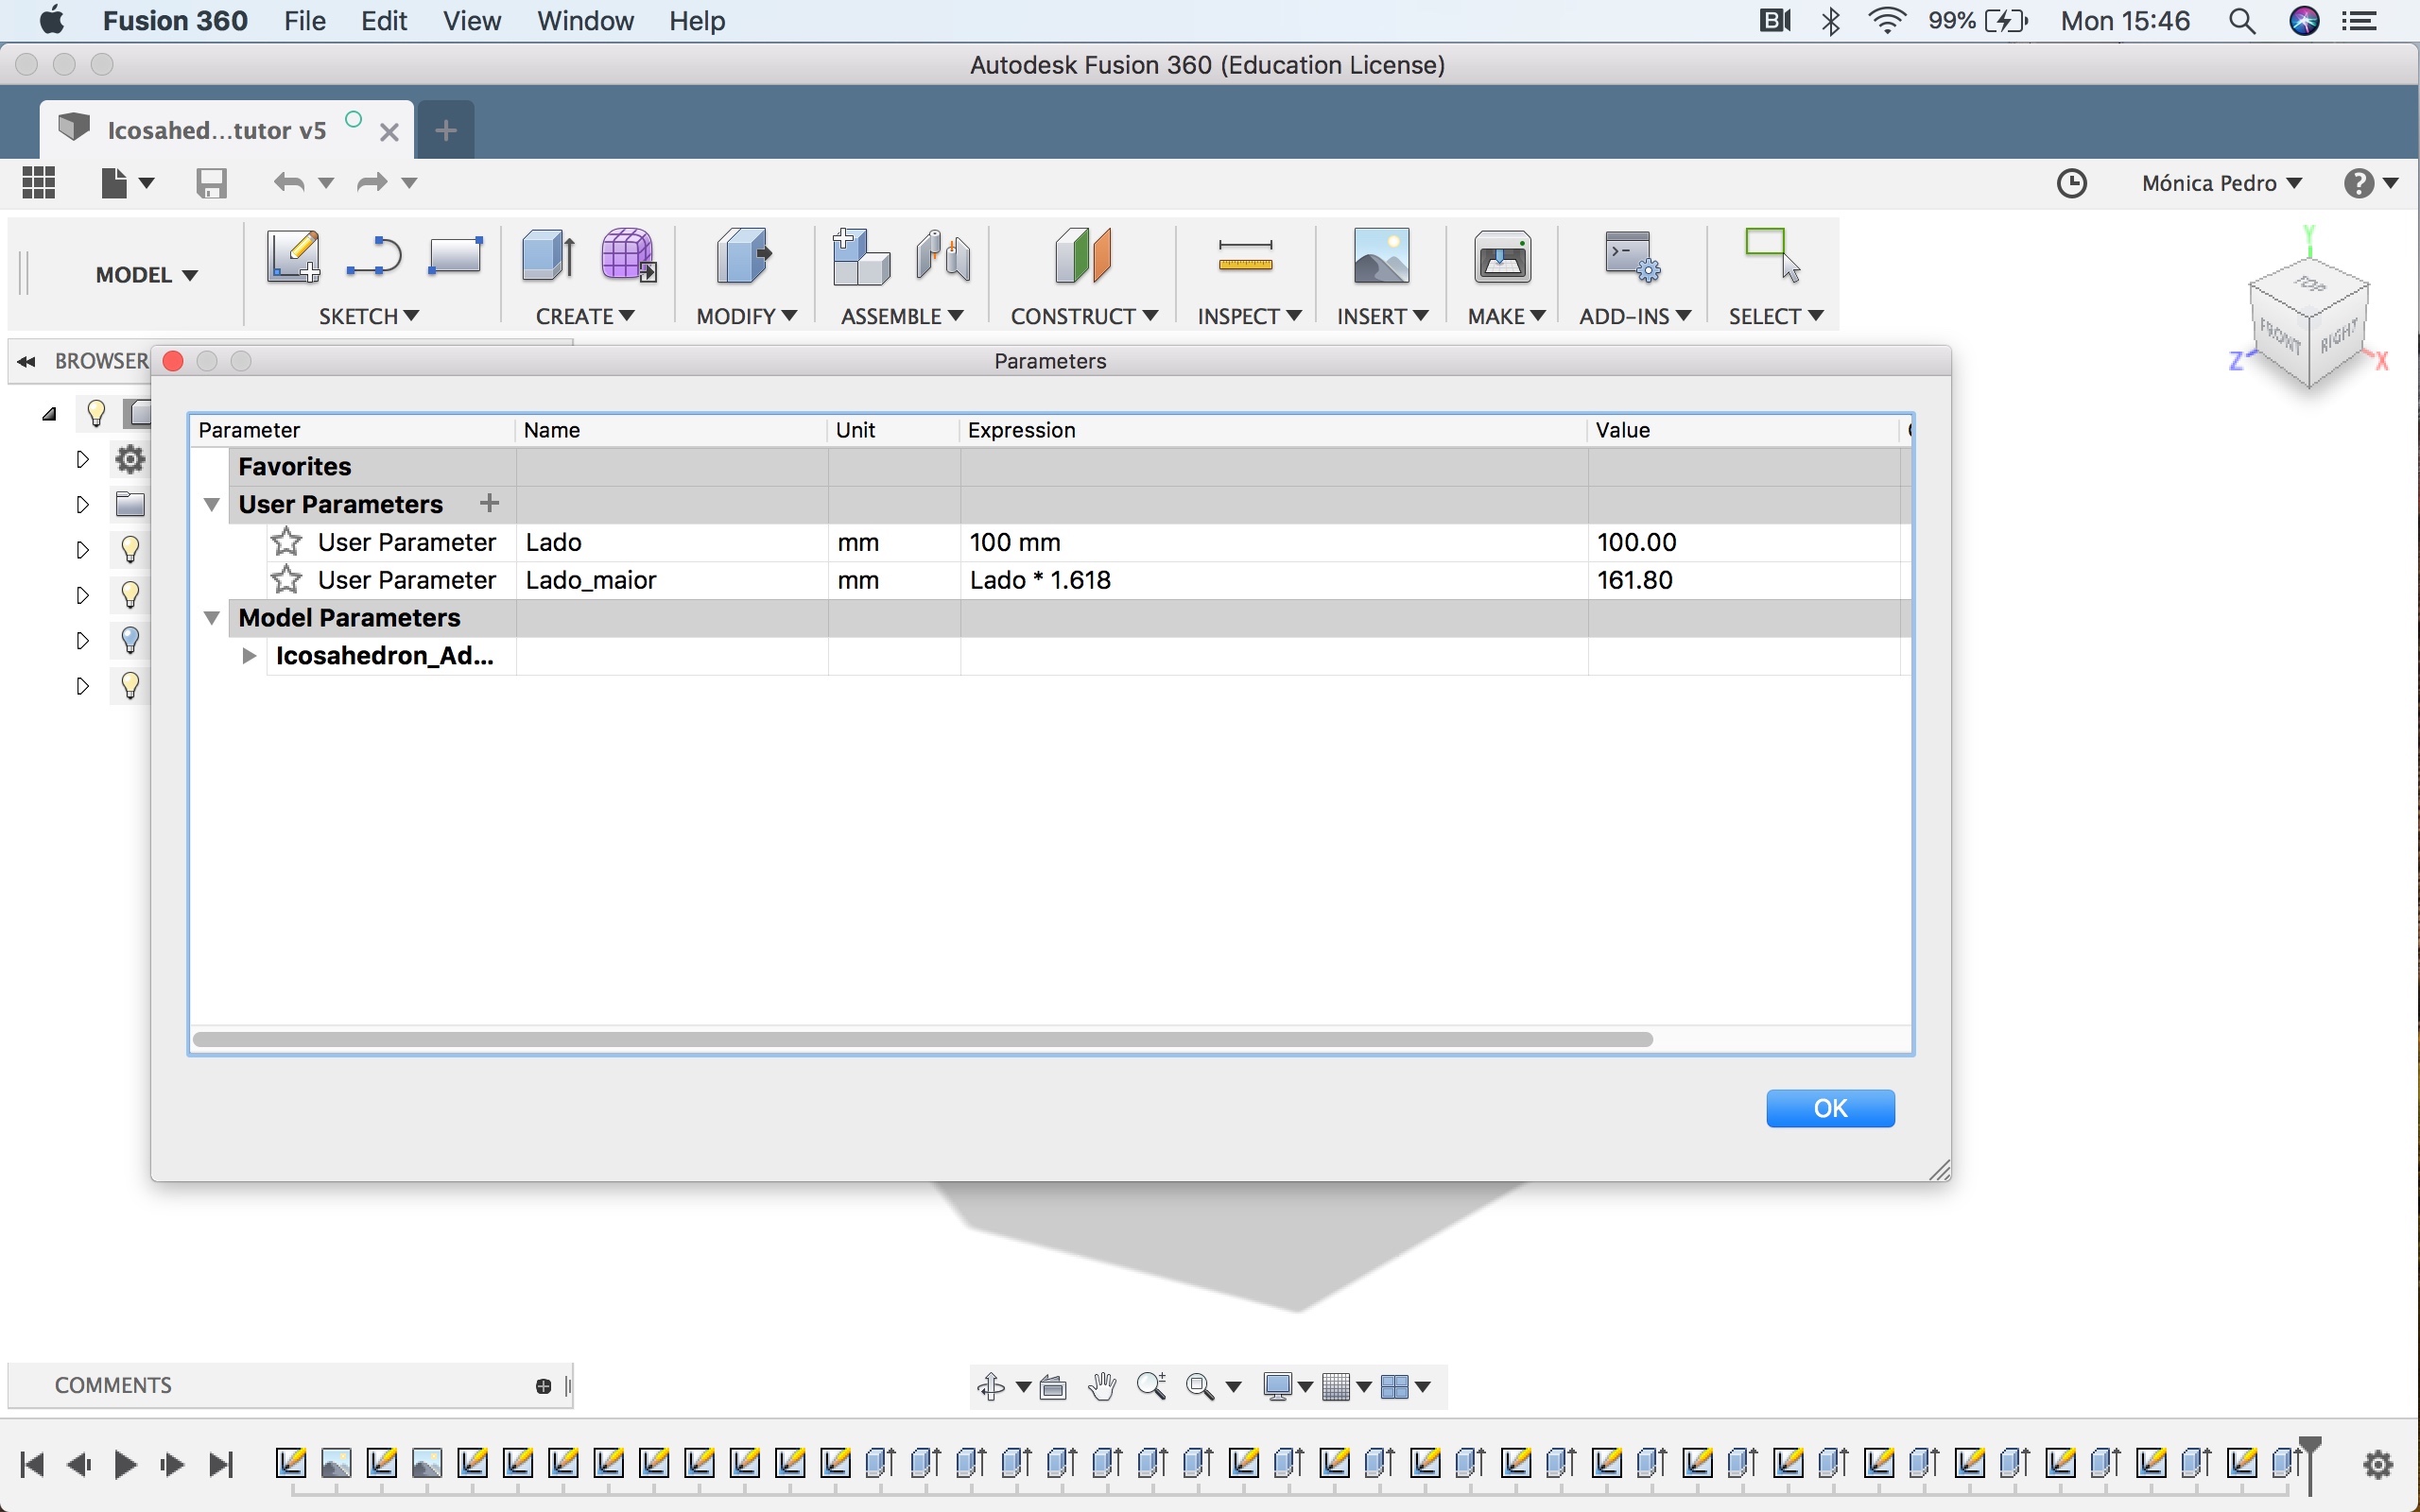The image size is (2420, 1512).
Task: Collapse the BROWSER panel arrows
Action: [x=27, y=361]
